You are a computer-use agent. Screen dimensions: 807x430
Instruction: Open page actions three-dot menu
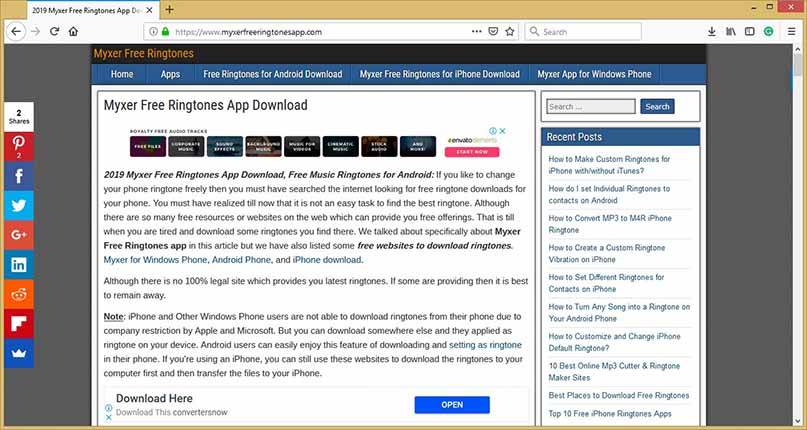pos(470,31)
